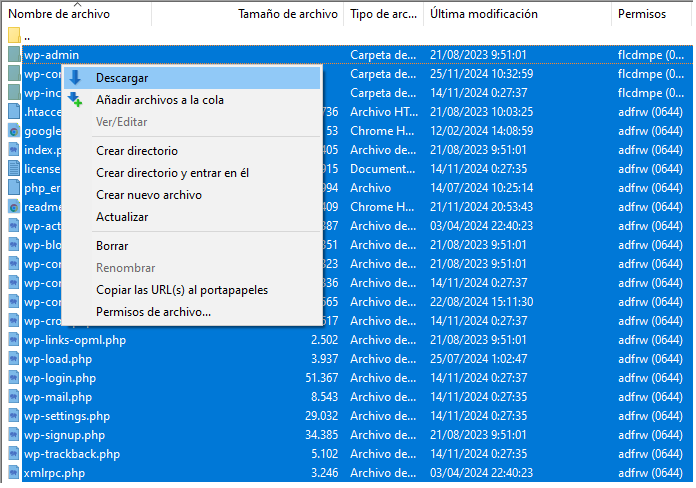Click the green add-to-queue icon in the menu
Image resolution: width=696 pixels, height=488 pixels.
click(75, 100)
